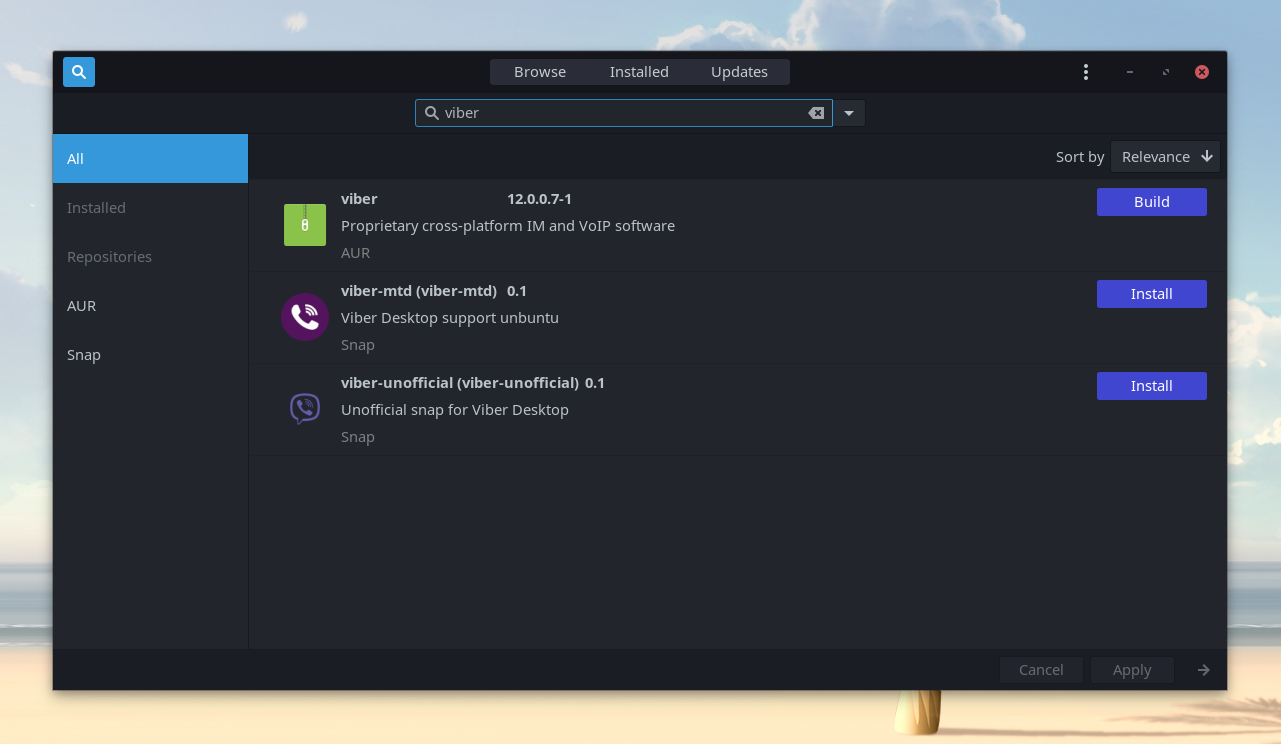Toggle the search button in header

[79, 72]
